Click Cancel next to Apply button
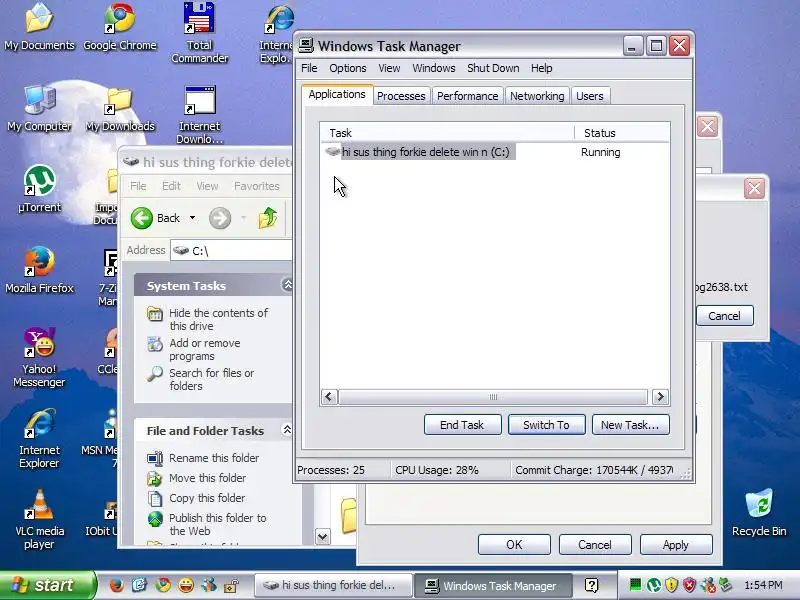This screenshot has height=600, width=800. tap(595, 544)
